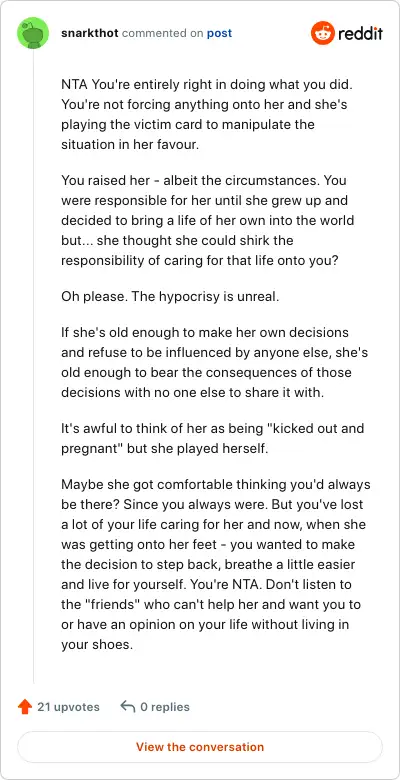Select the "View the conversation" button
The width and height of the screenshot is (400, 780).
pyautogui.click(x=200, y=747)
